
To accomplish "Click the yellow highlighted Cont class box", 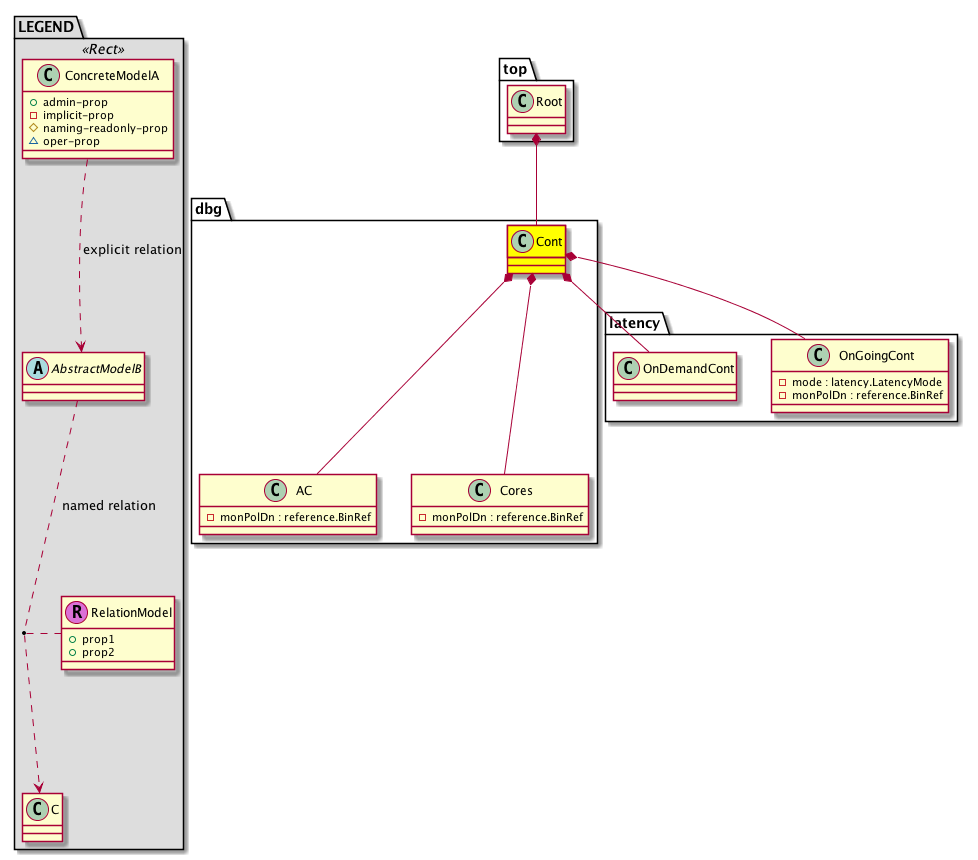I will point(537,249).
